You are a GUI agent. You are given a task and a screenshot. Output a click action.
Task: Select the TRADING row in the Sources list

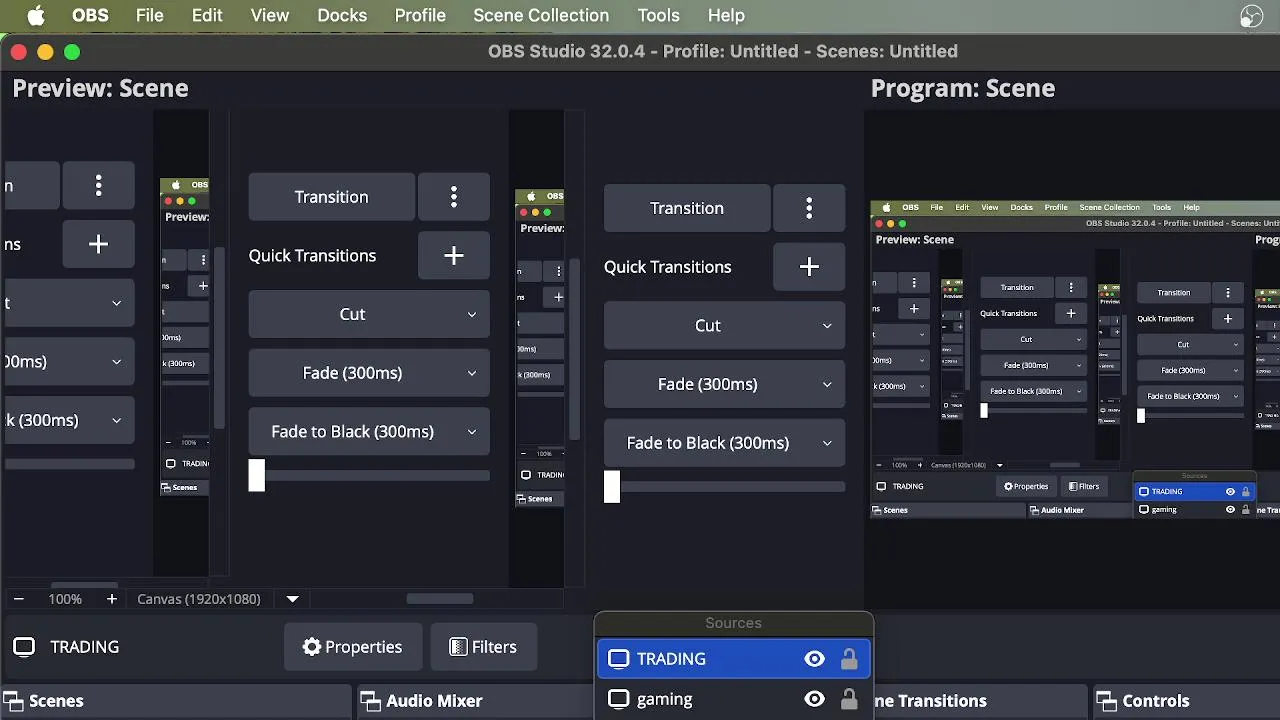pos(734,659)
